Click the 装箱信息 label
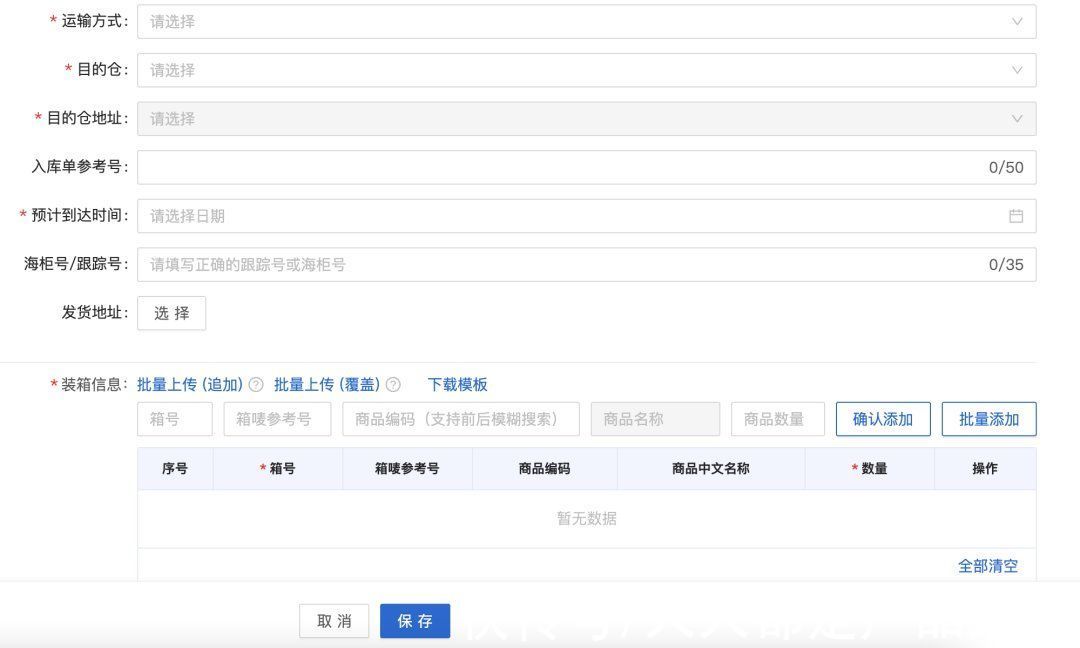The width and height of the screenshot is (1080, 648). (x=91, y=384)
